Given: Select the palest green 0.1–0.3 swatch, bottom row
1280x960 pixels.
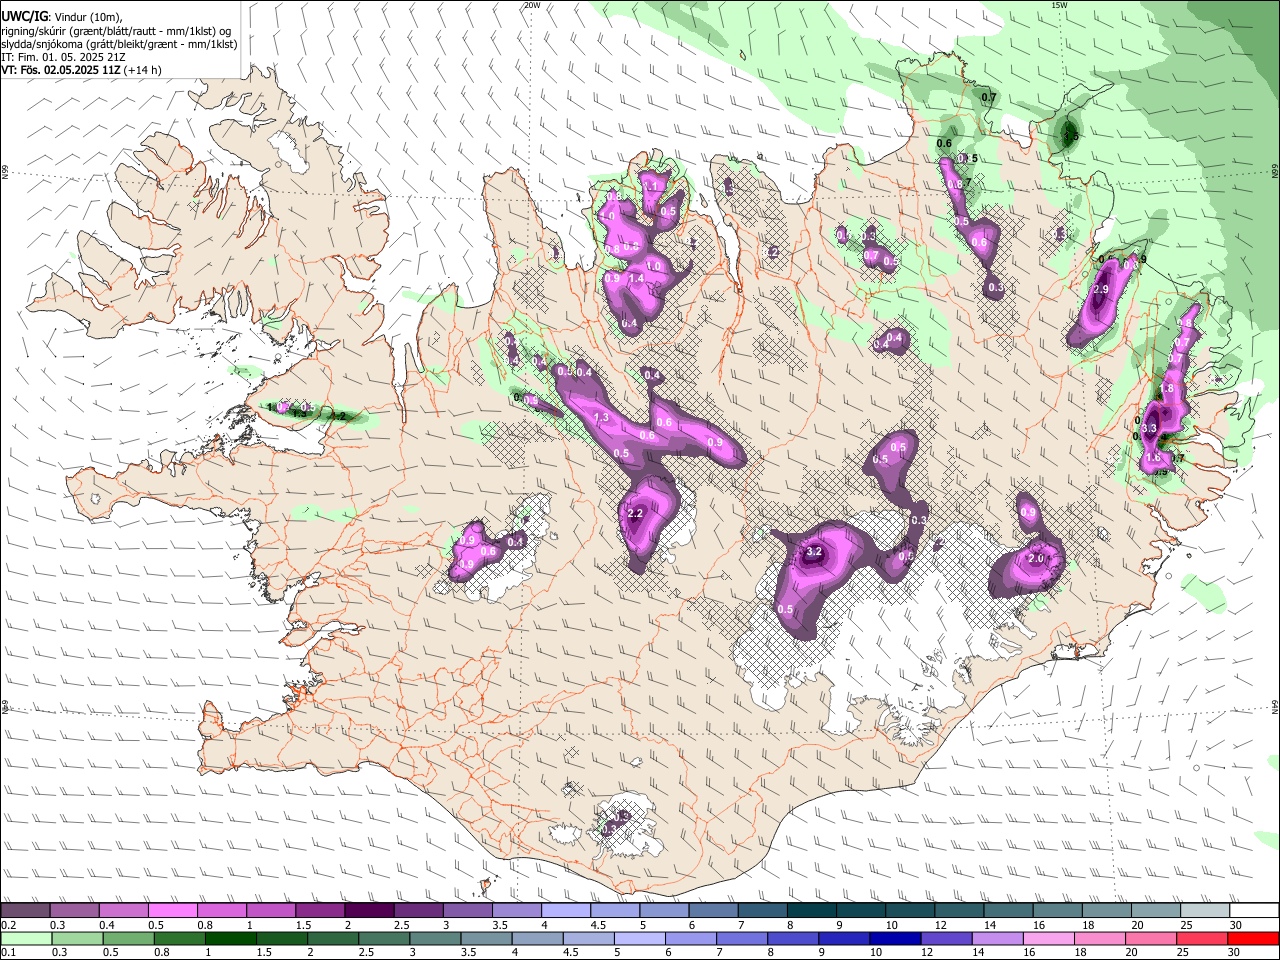Looking at the screenshot, I should pos(26,938).
